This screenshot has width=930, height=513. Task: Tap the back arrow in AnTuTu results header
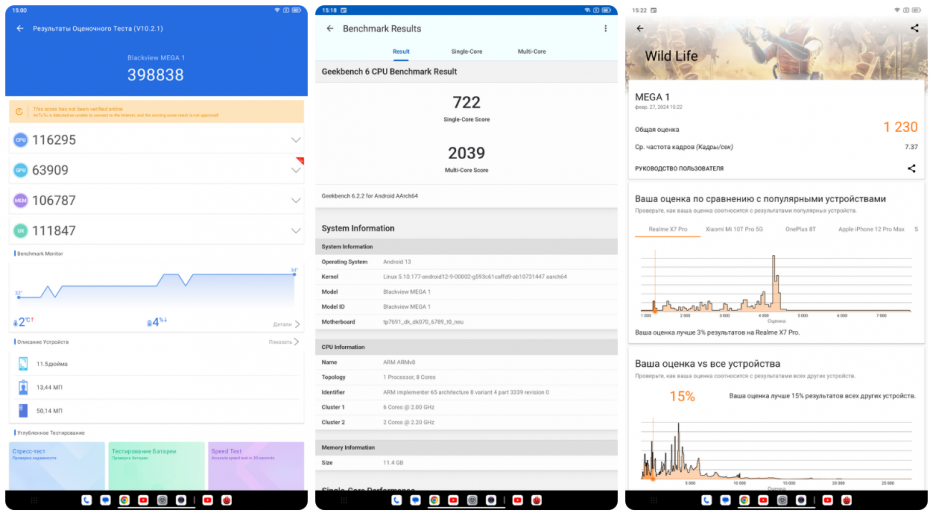pos(20,28)
